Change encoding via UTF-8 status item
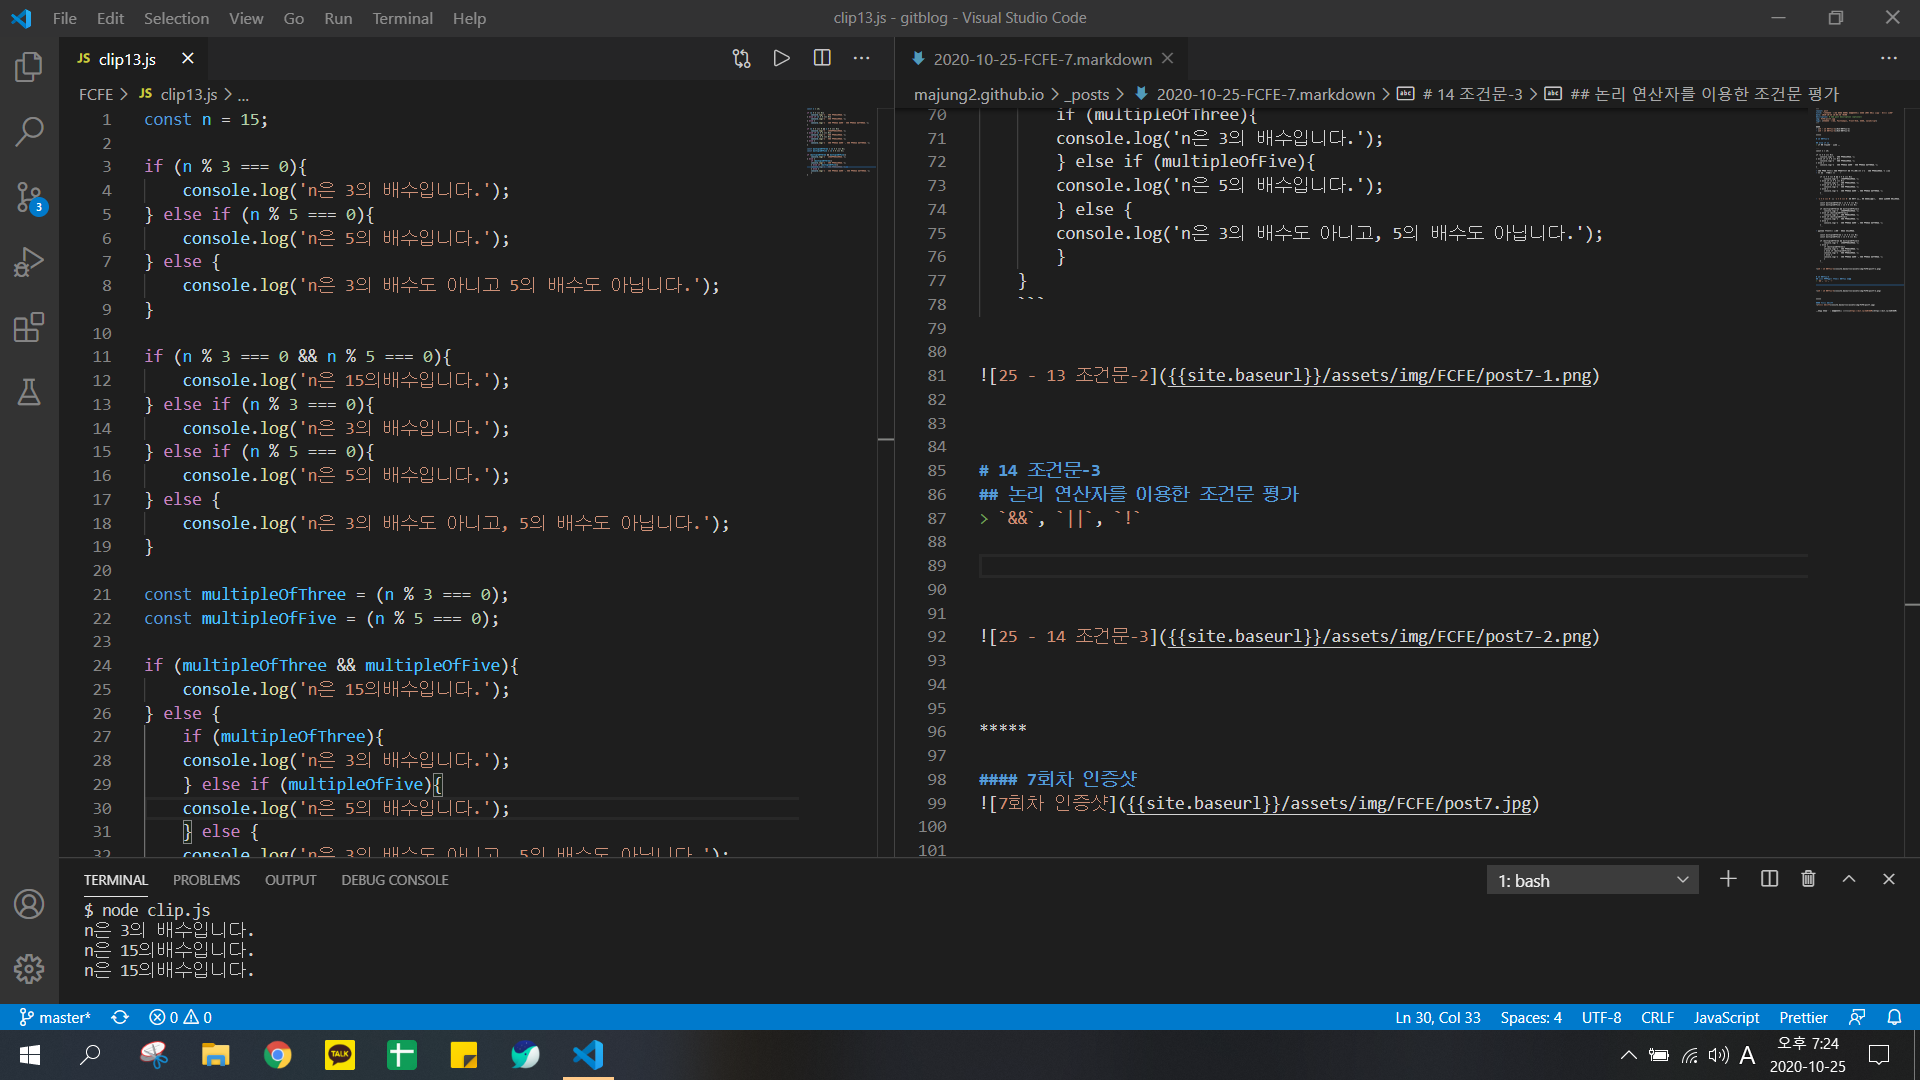The height and width of the screenshot is (1080, 1920). (x=1601, y=1017)
